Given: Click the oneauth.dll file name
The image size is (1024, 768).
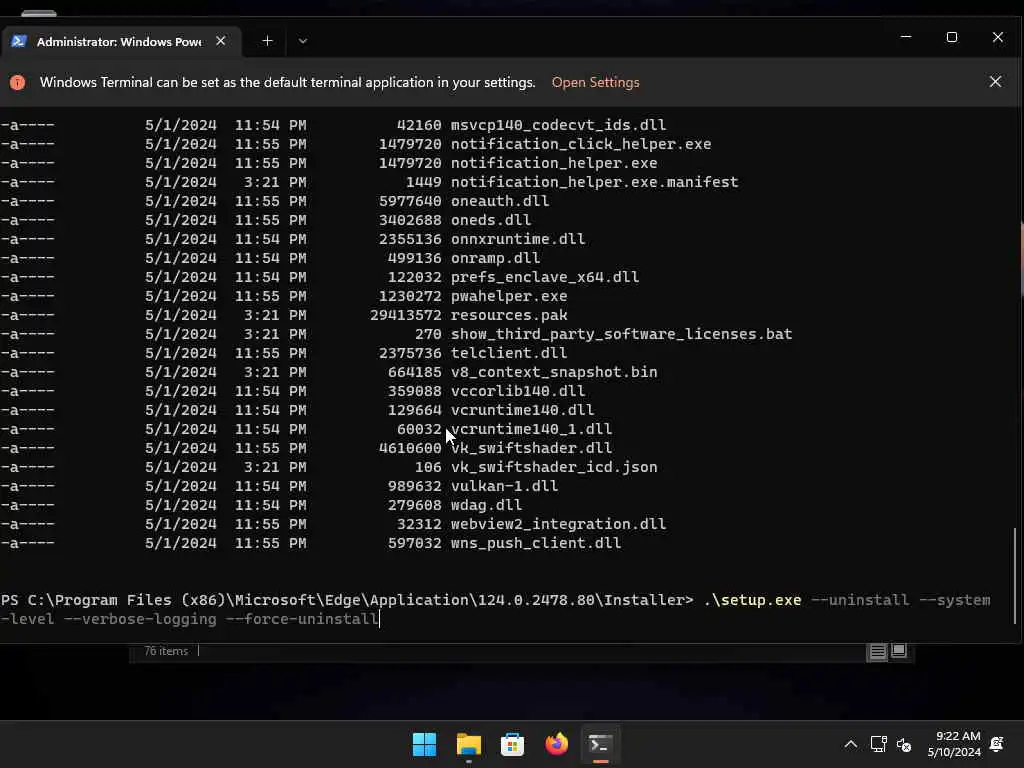Looking at the screenshot, I should (500, 200).
